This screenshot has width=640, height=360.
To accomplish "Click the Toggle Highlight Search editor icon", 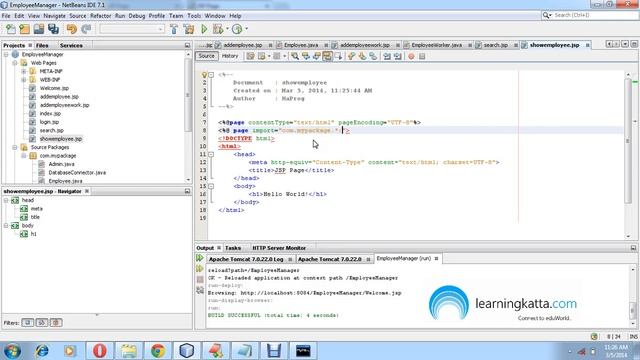I will 327,56.
